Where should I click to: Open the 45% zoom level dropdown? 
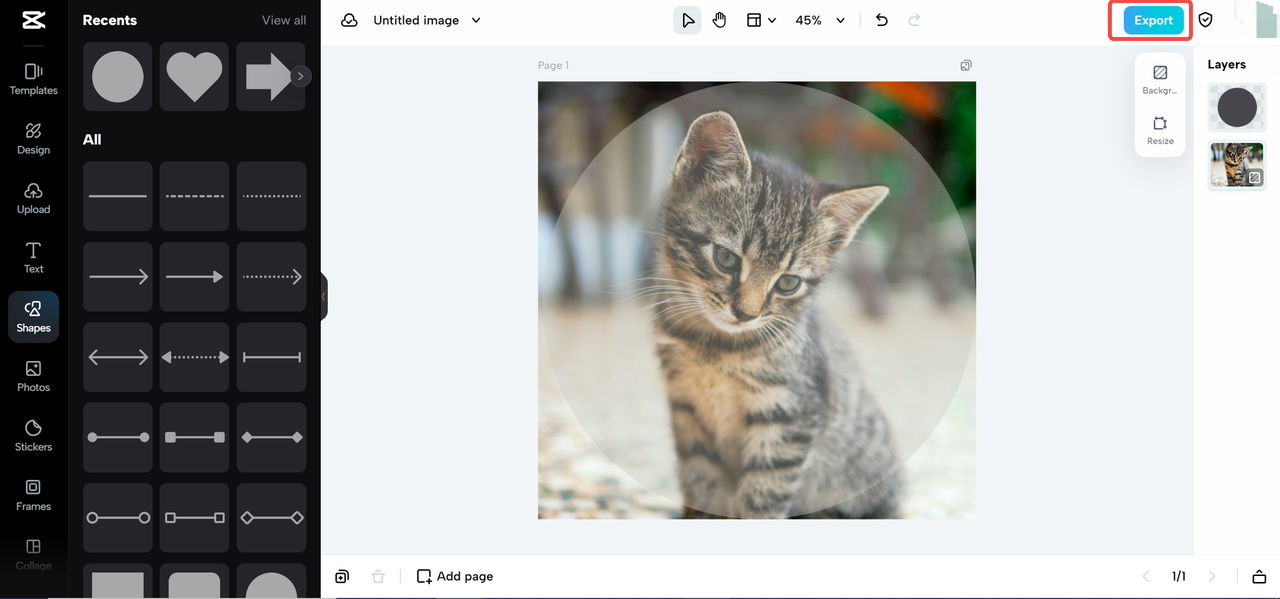click(x=820, y=20)
